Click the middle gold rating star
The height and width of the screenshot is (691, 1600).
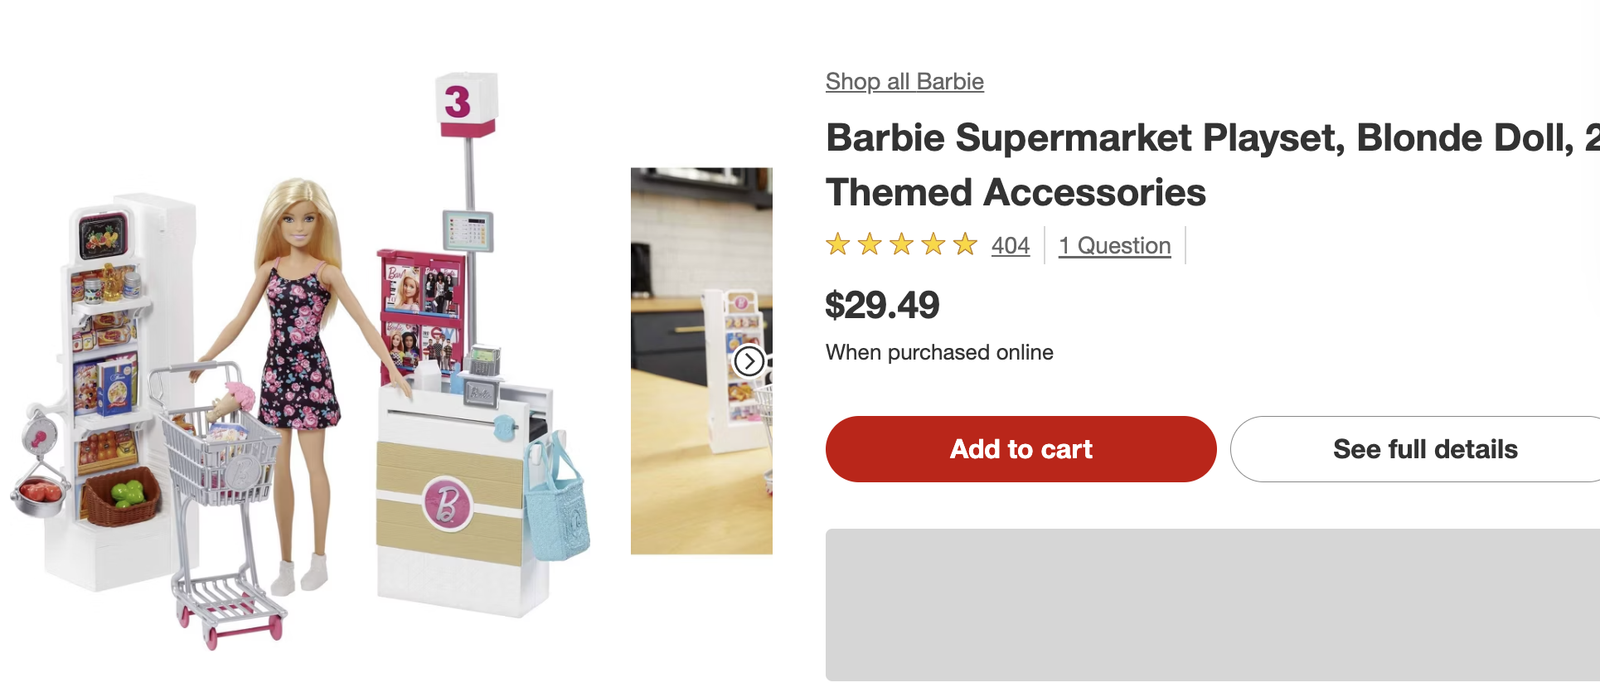(901, 244)
